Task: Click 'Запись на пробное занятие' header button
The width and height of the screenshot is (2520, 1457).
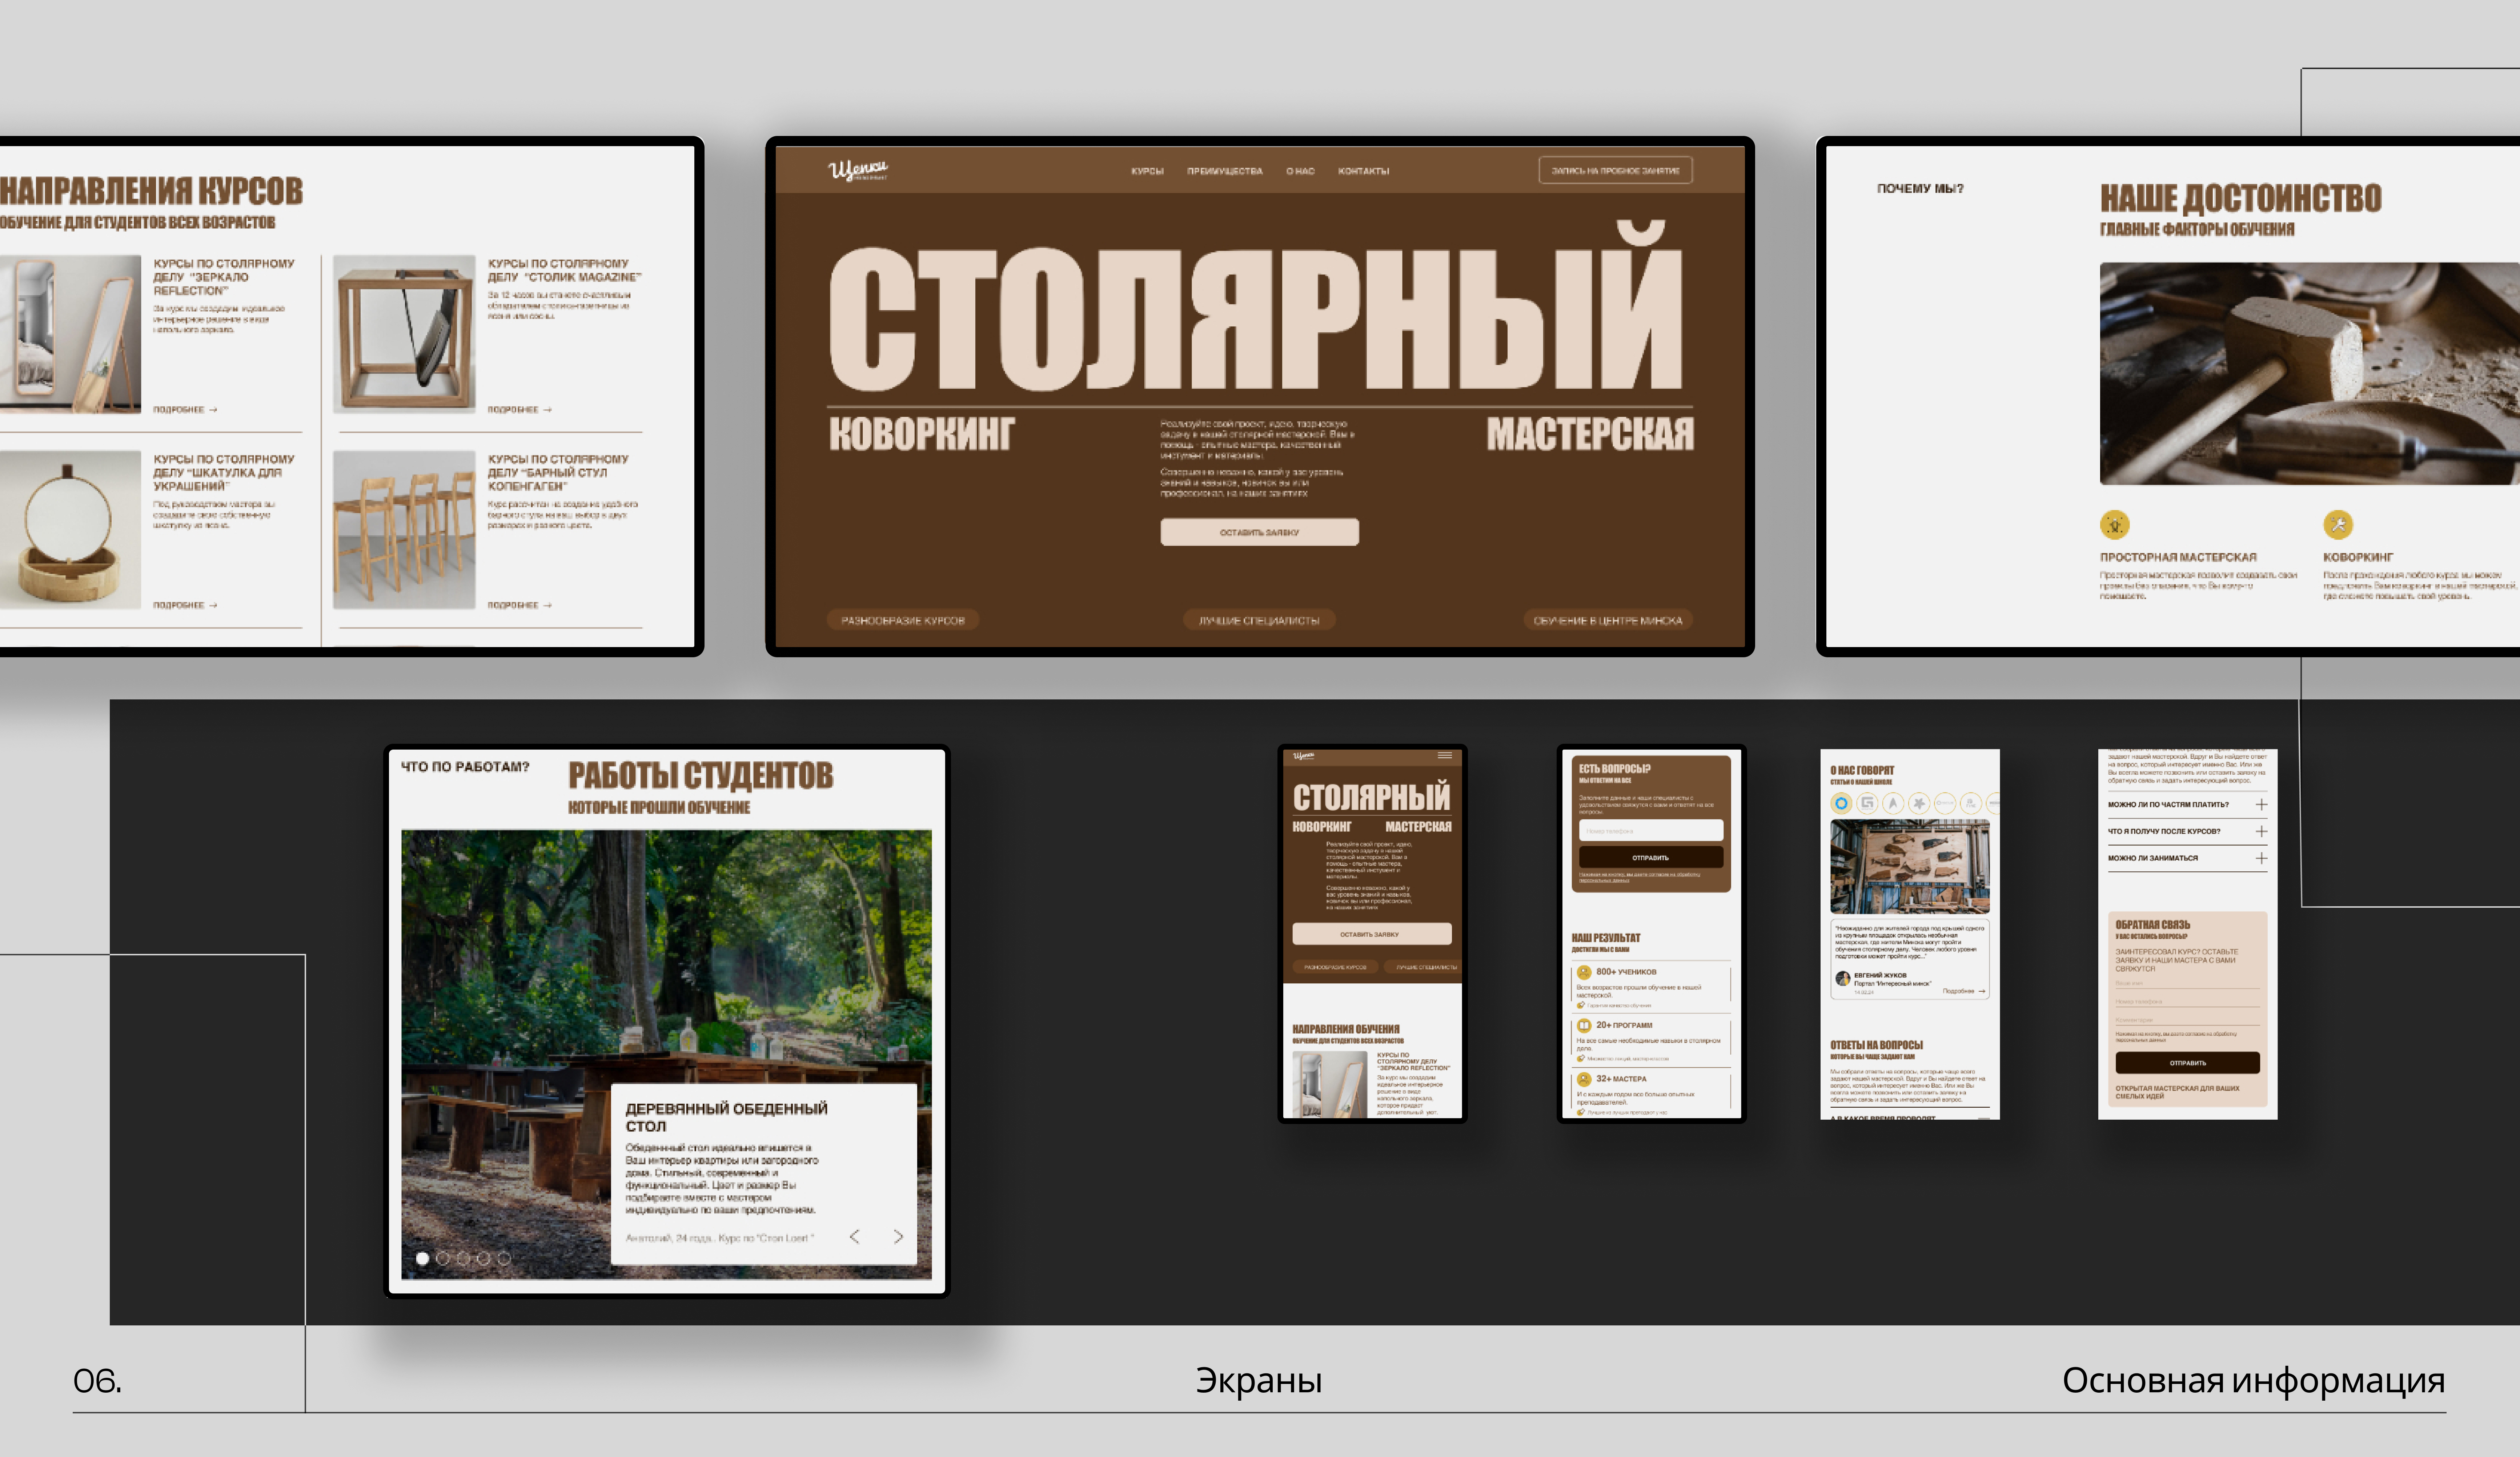Action: click(x=1615, y=171)
